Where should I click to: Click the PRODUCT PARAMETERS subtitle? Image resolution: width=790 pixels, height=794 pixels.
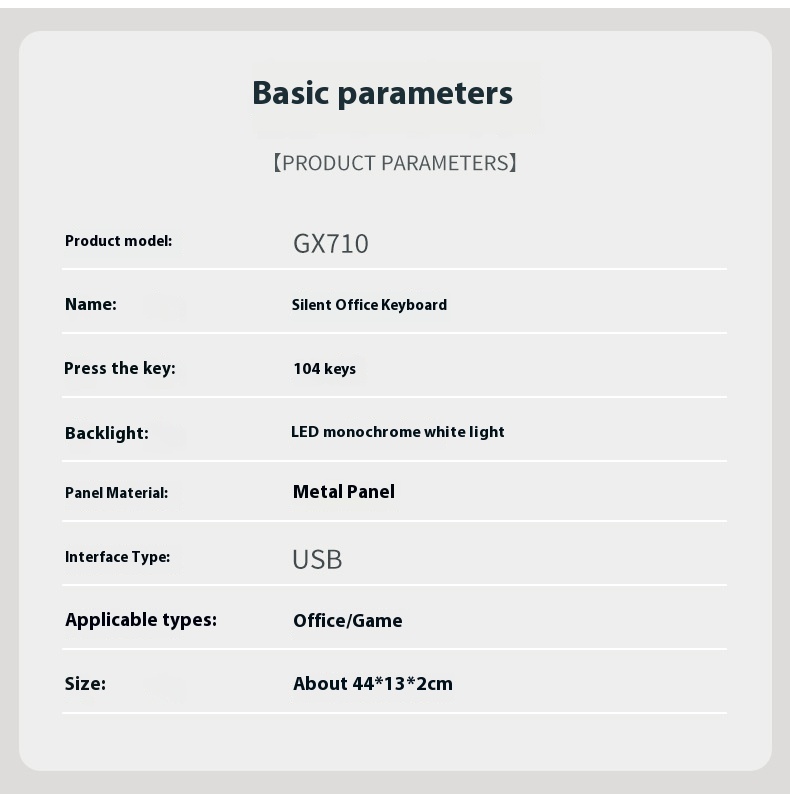pyautogui.click(x=395, y=163)
